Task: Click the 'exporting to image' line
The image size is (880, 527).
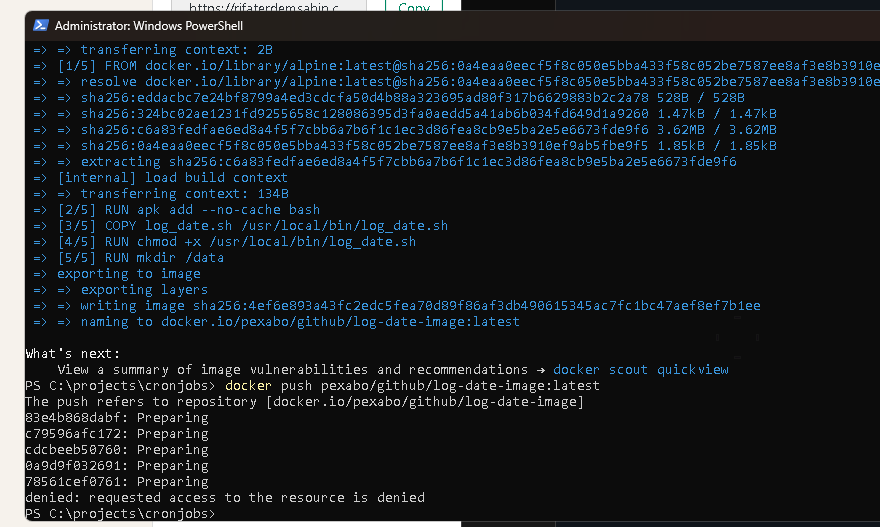Action: 117,274
